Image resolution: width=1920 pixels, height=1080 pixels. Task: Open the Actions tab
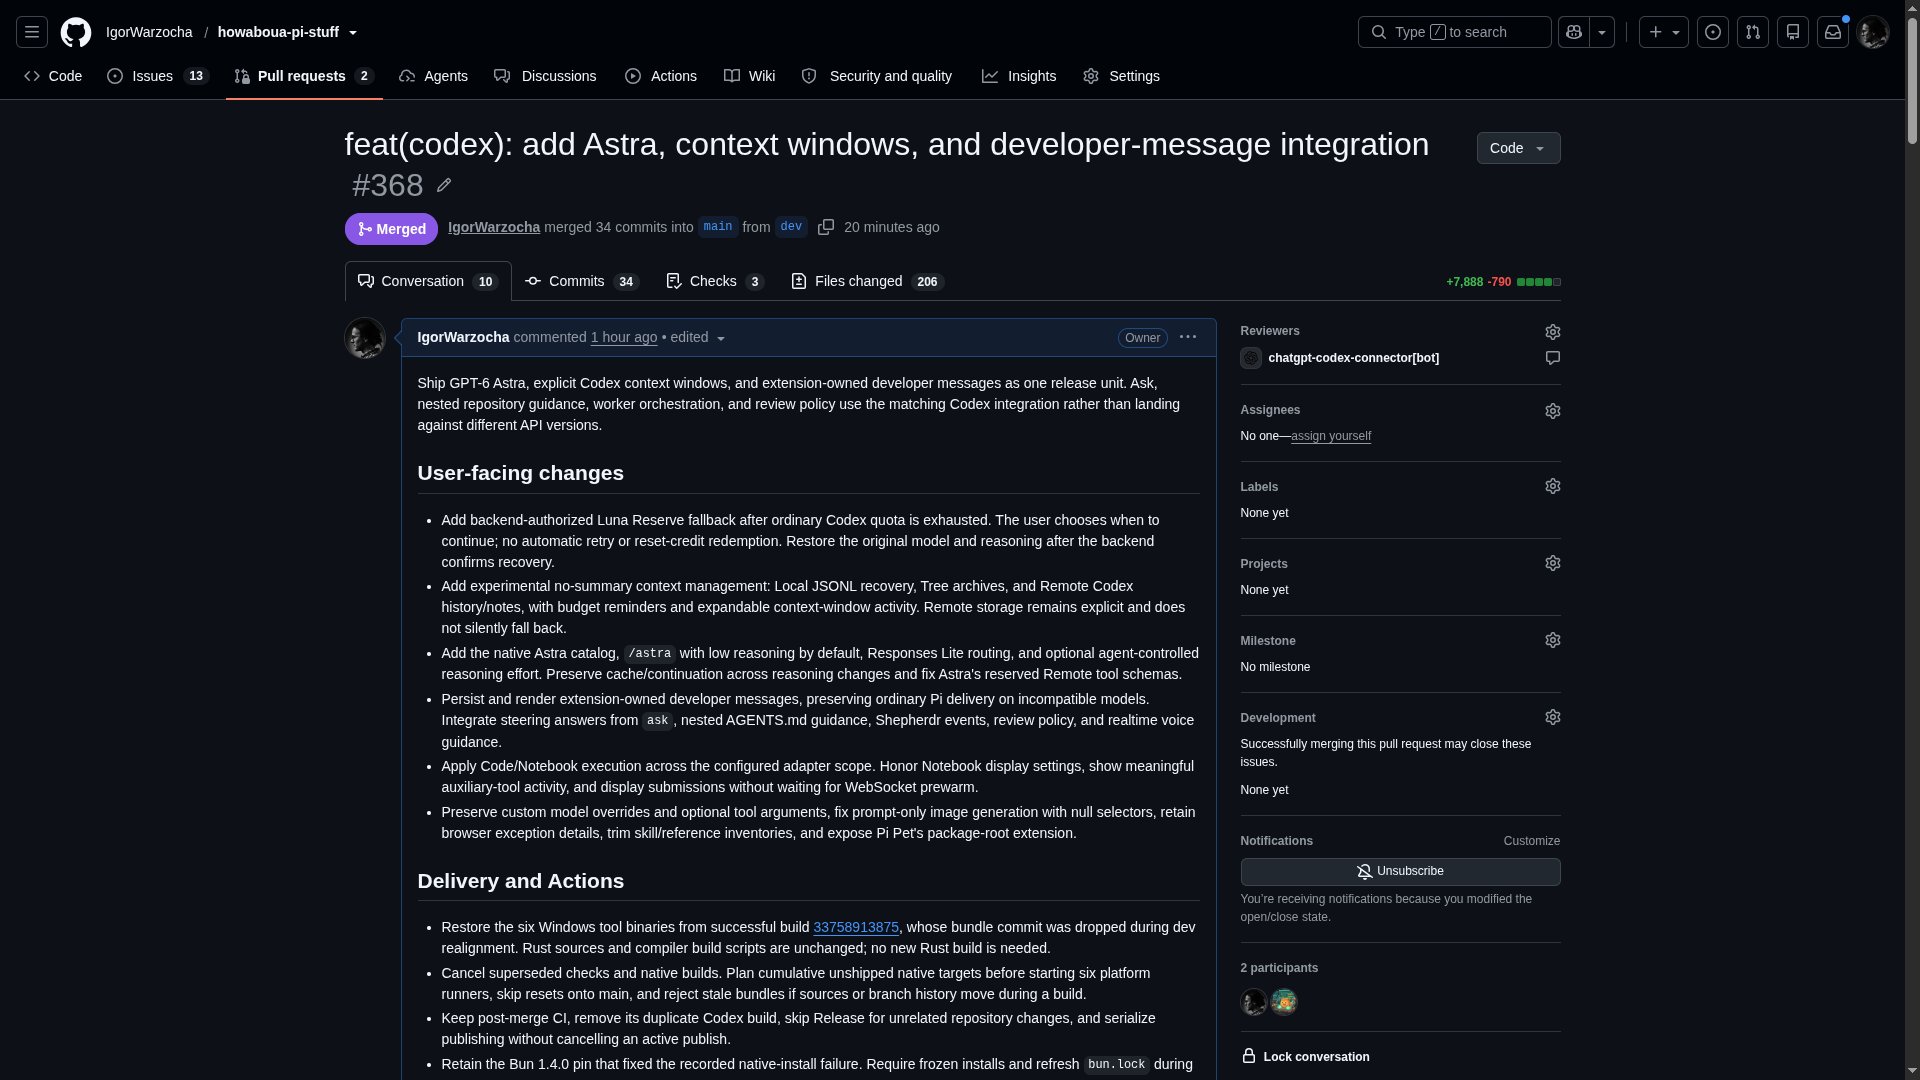661,76
